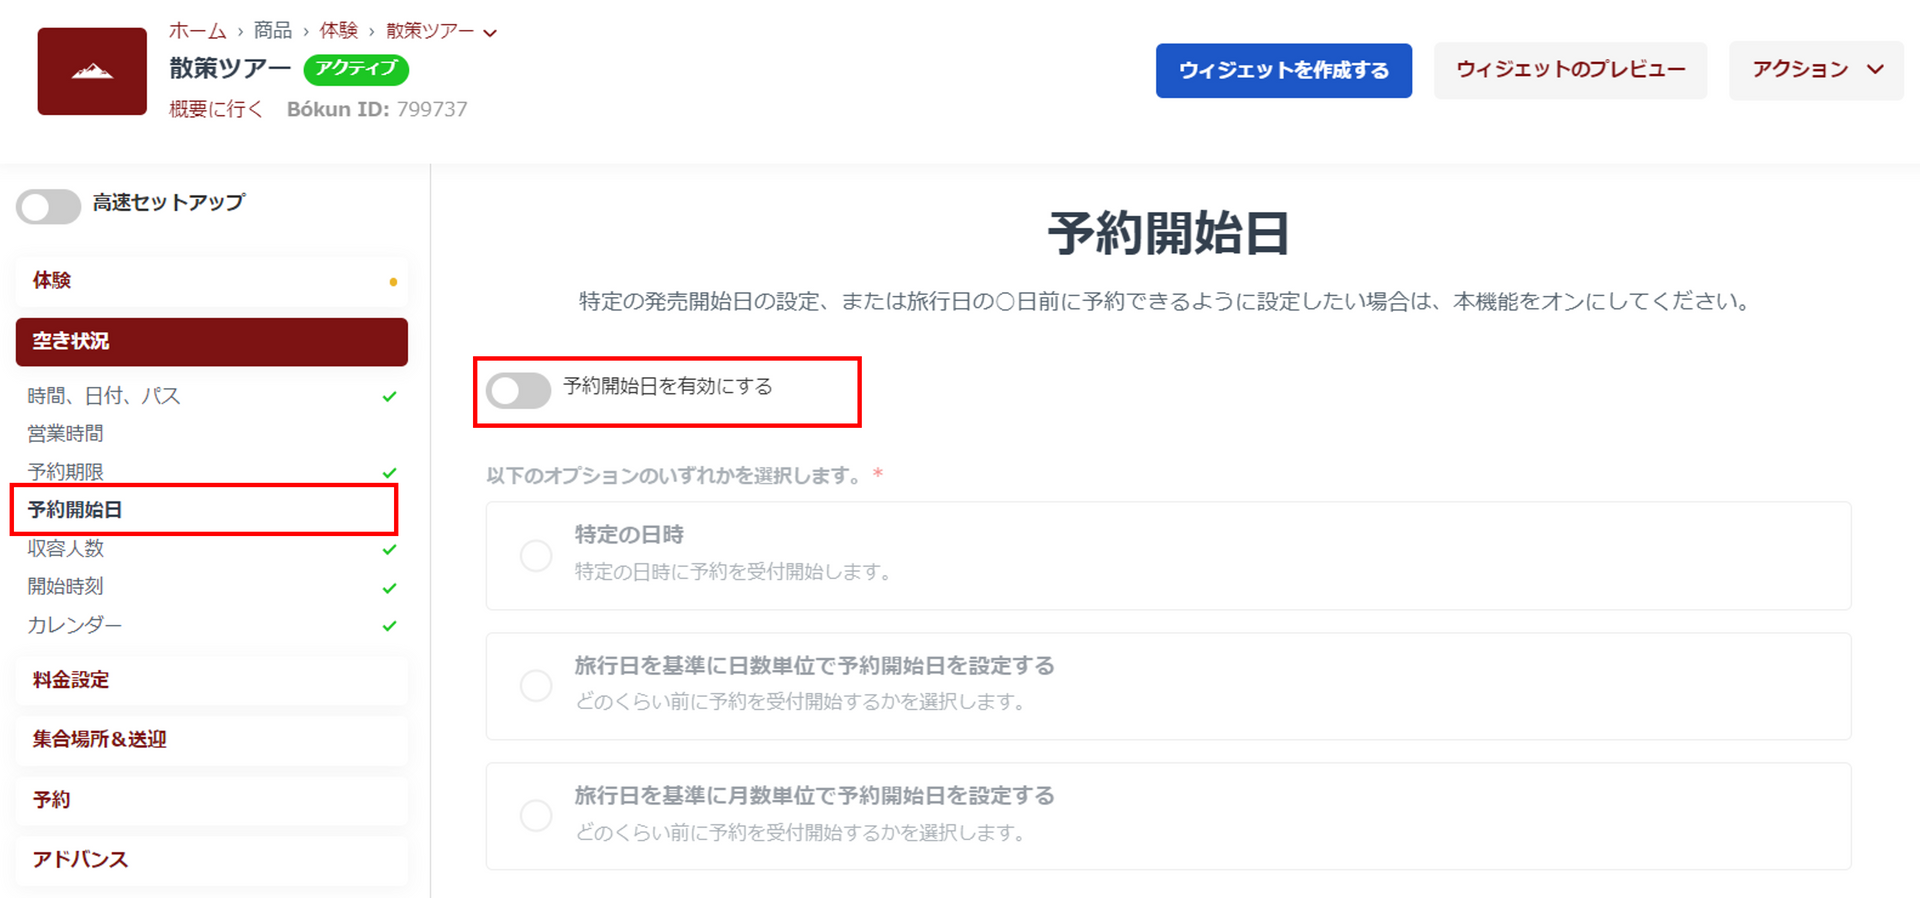This screenshot has height=898, width=1920.
Task: Choose the 日数単位 booking start radio option
Action: coord(536,685)
